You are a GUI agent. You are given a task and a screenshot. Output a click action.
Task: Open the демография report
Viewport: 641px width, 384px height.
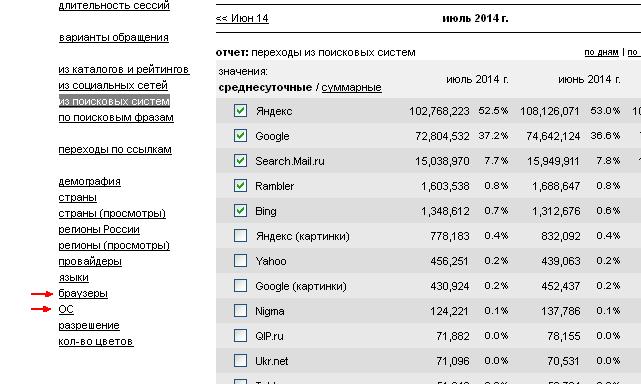[x=90, y=182]
